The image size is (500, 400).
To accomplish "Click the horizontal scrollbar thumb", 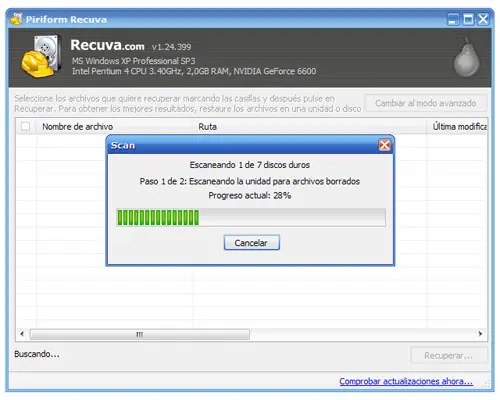I will 140,334.
